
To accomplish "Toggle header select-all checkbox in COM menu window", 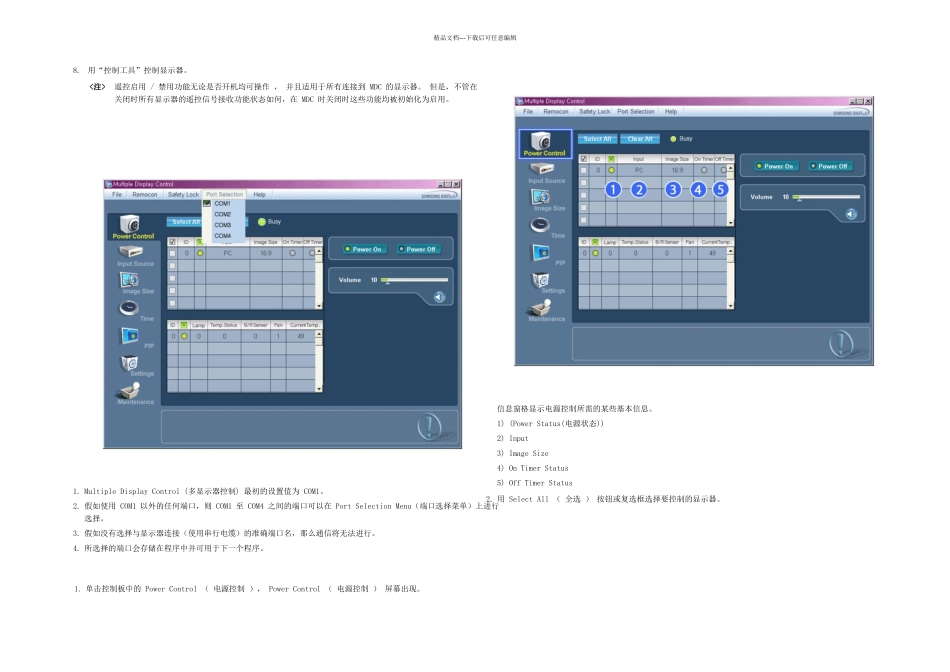I will tap(173, 242).
